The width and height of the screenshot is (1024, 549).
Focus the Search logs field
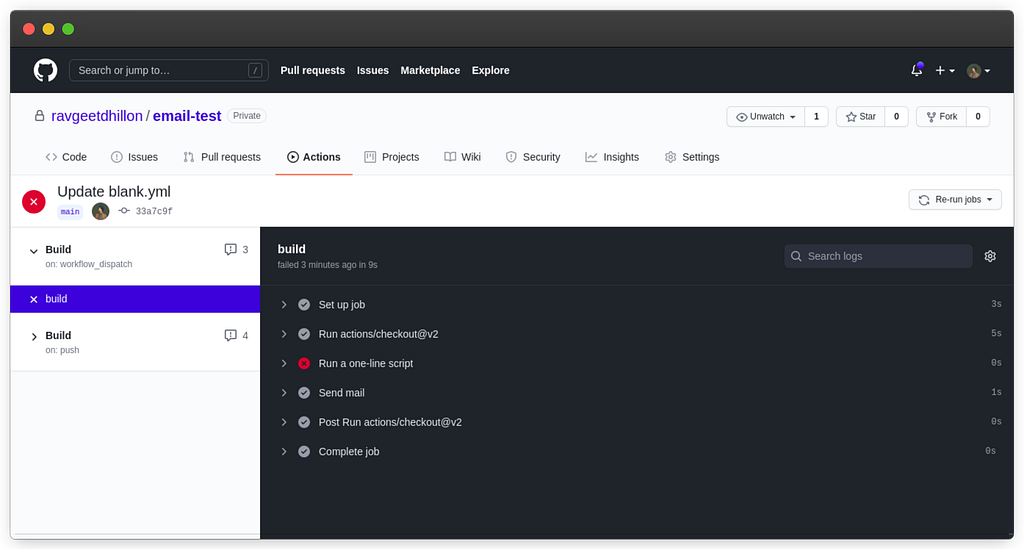(878, 256)
